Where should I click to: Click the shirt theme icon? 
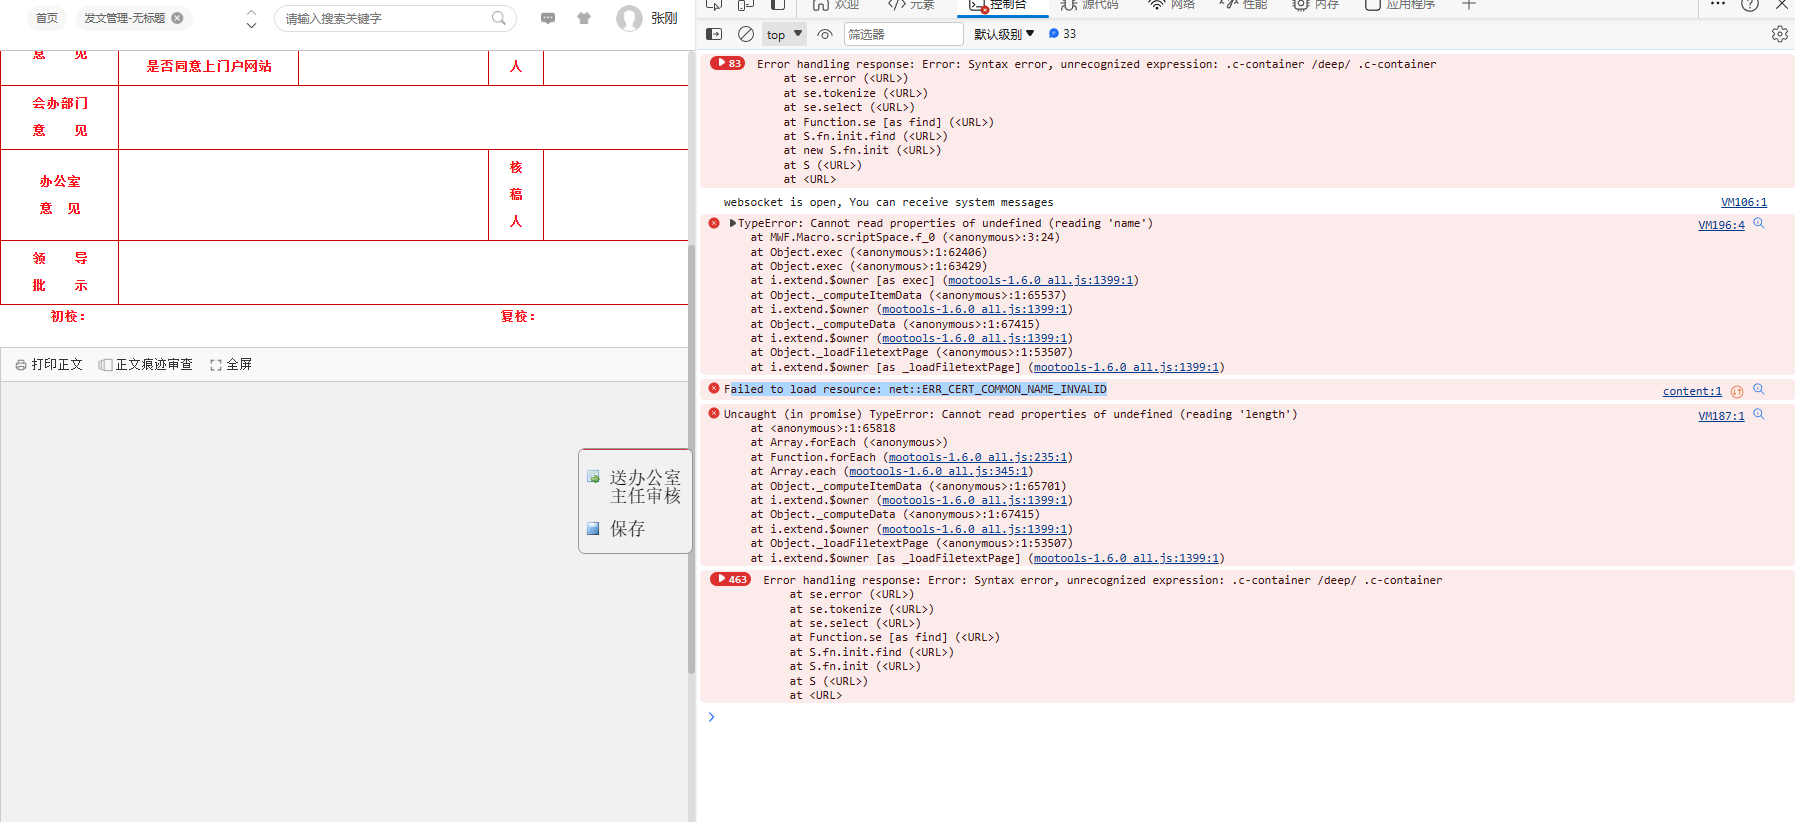click(x=584, y=18)
